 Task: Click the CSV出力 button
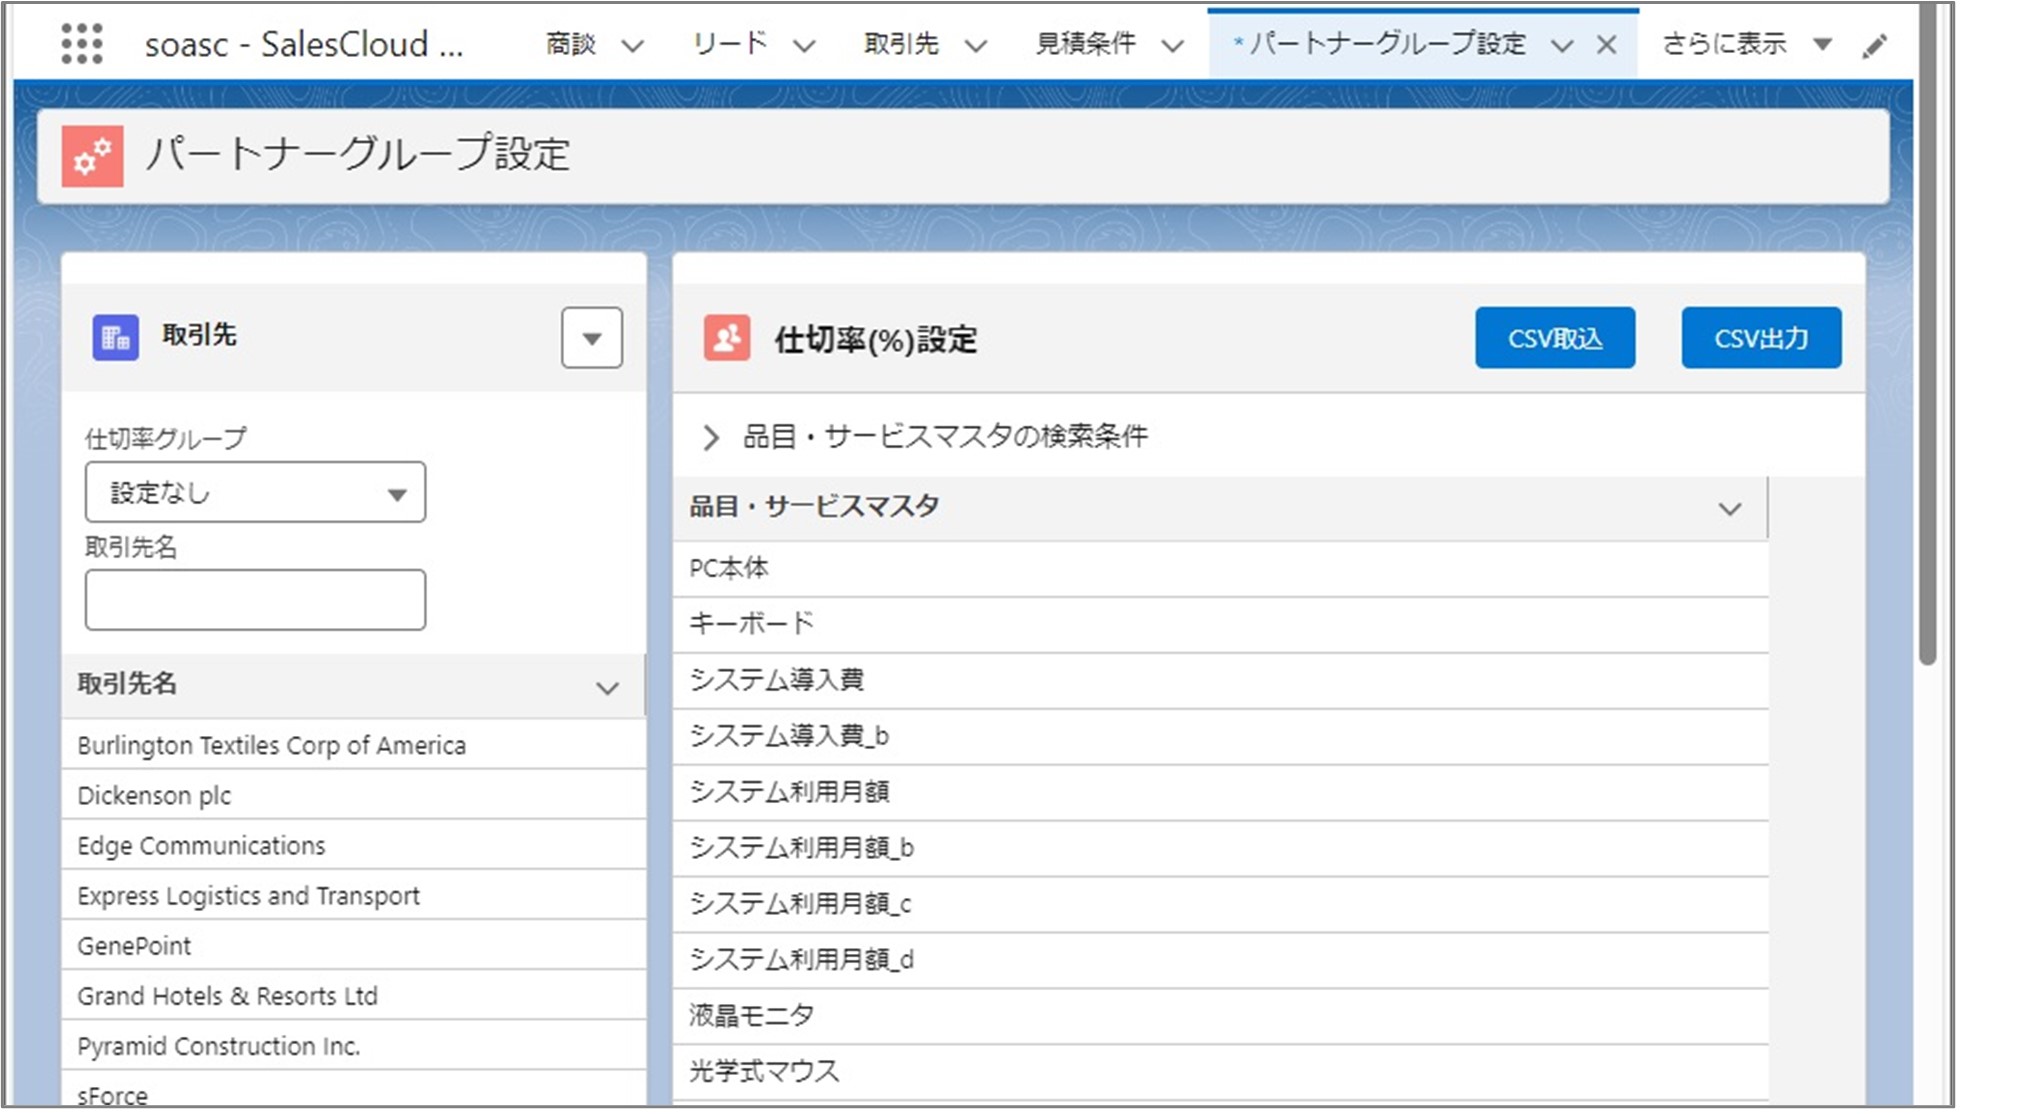click(1760, 338)
